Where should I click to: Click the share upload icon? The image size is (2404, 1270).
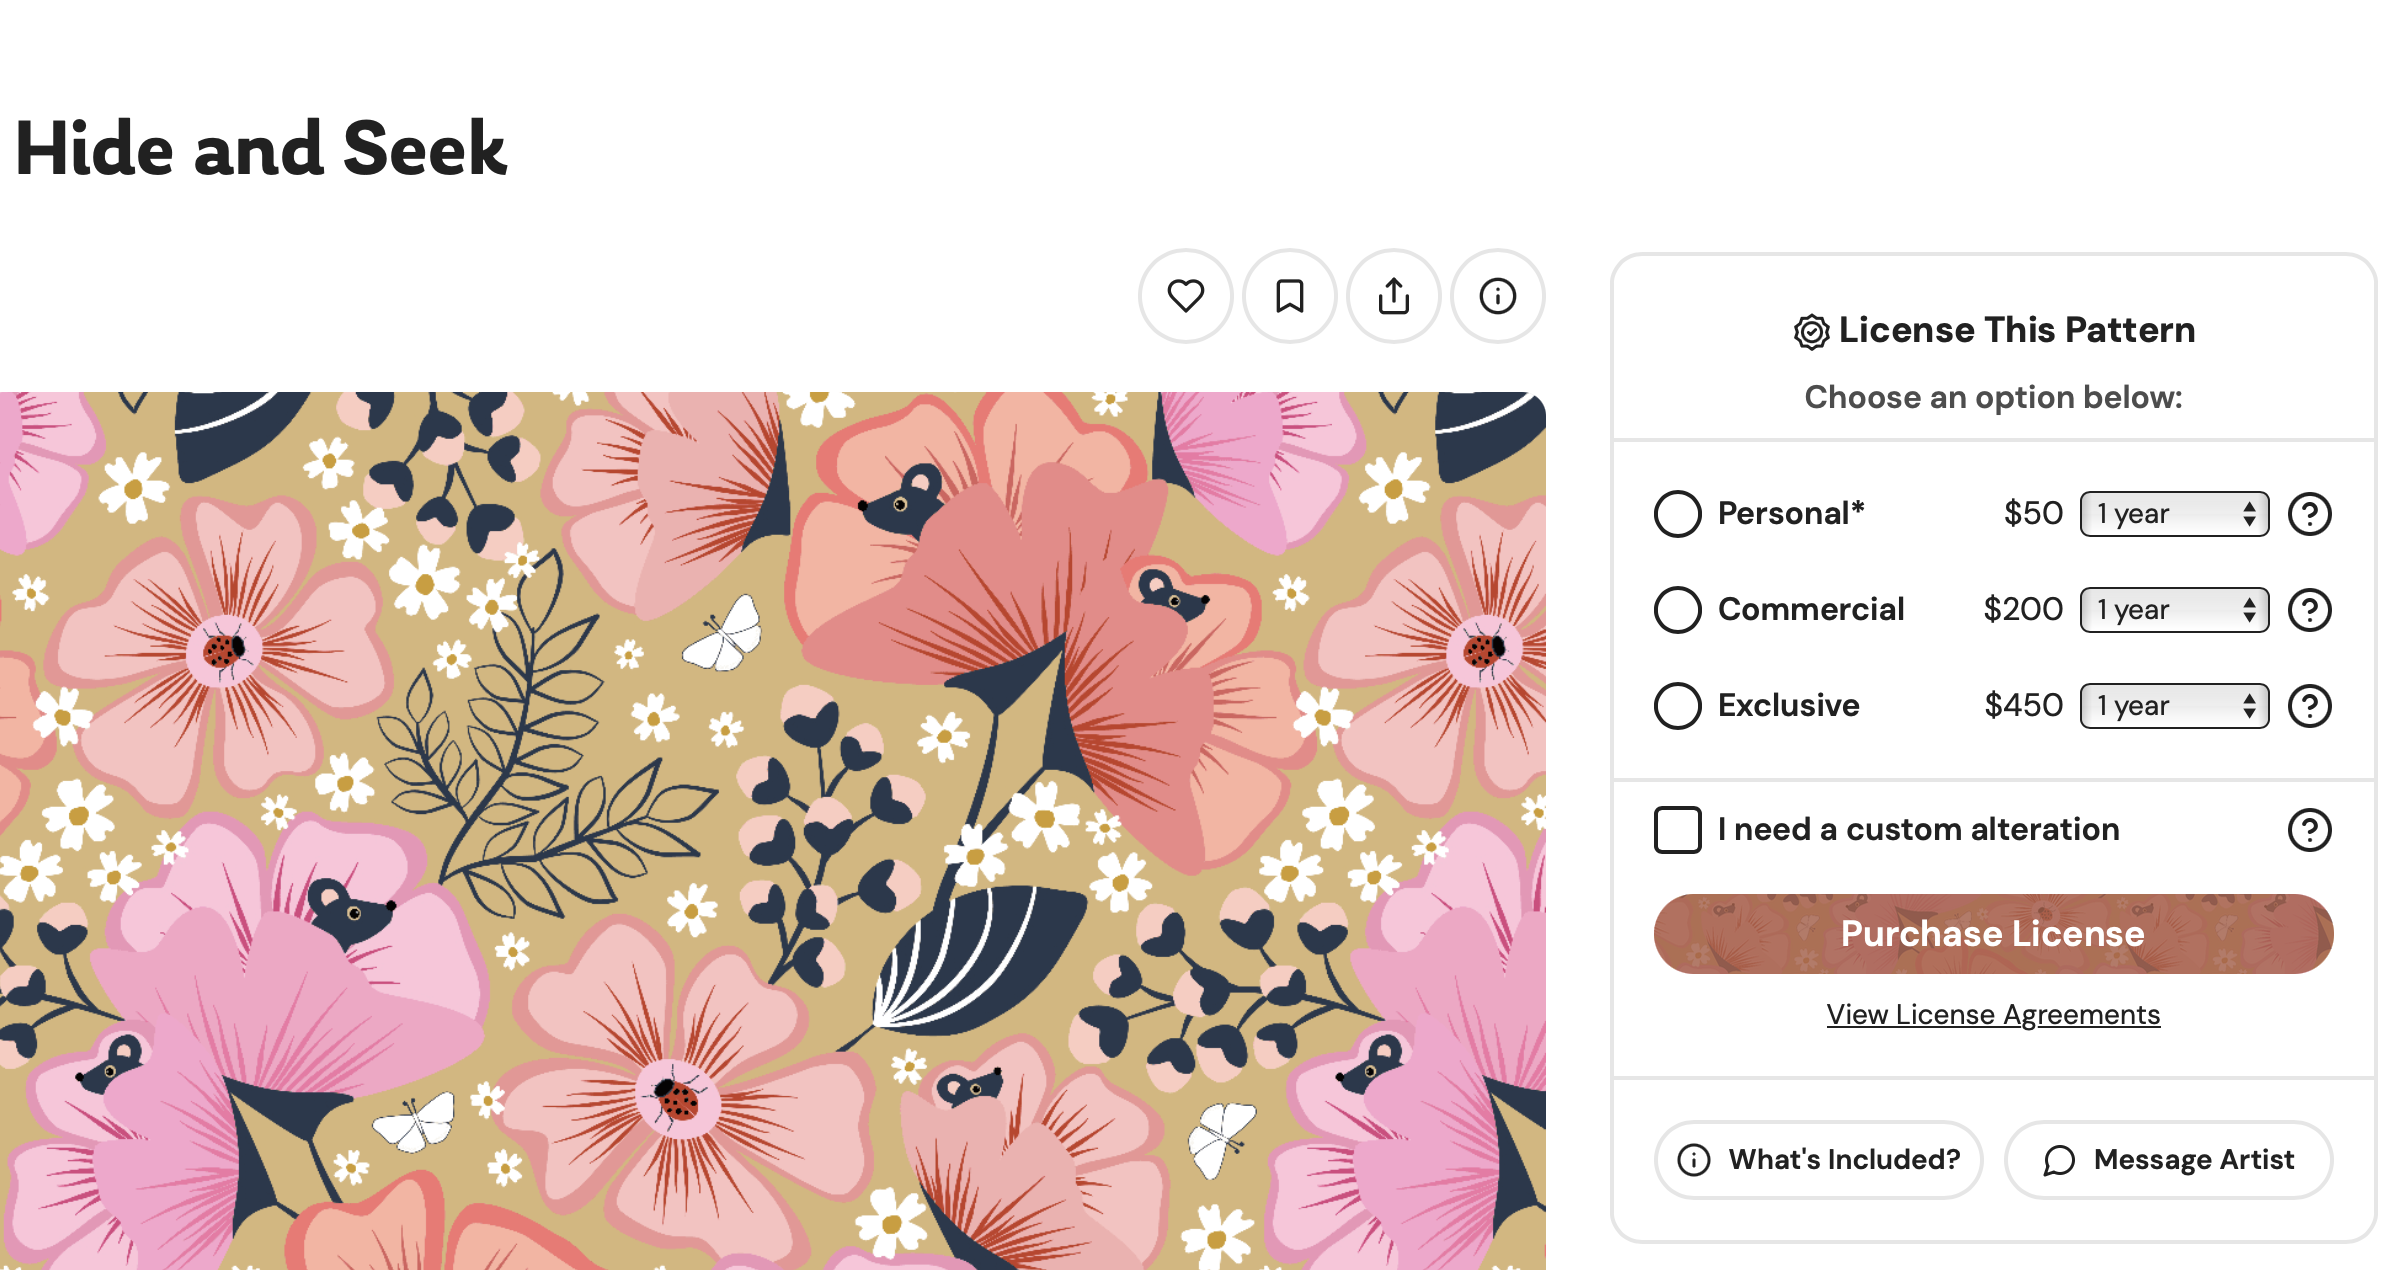(x=1393, y=296)
